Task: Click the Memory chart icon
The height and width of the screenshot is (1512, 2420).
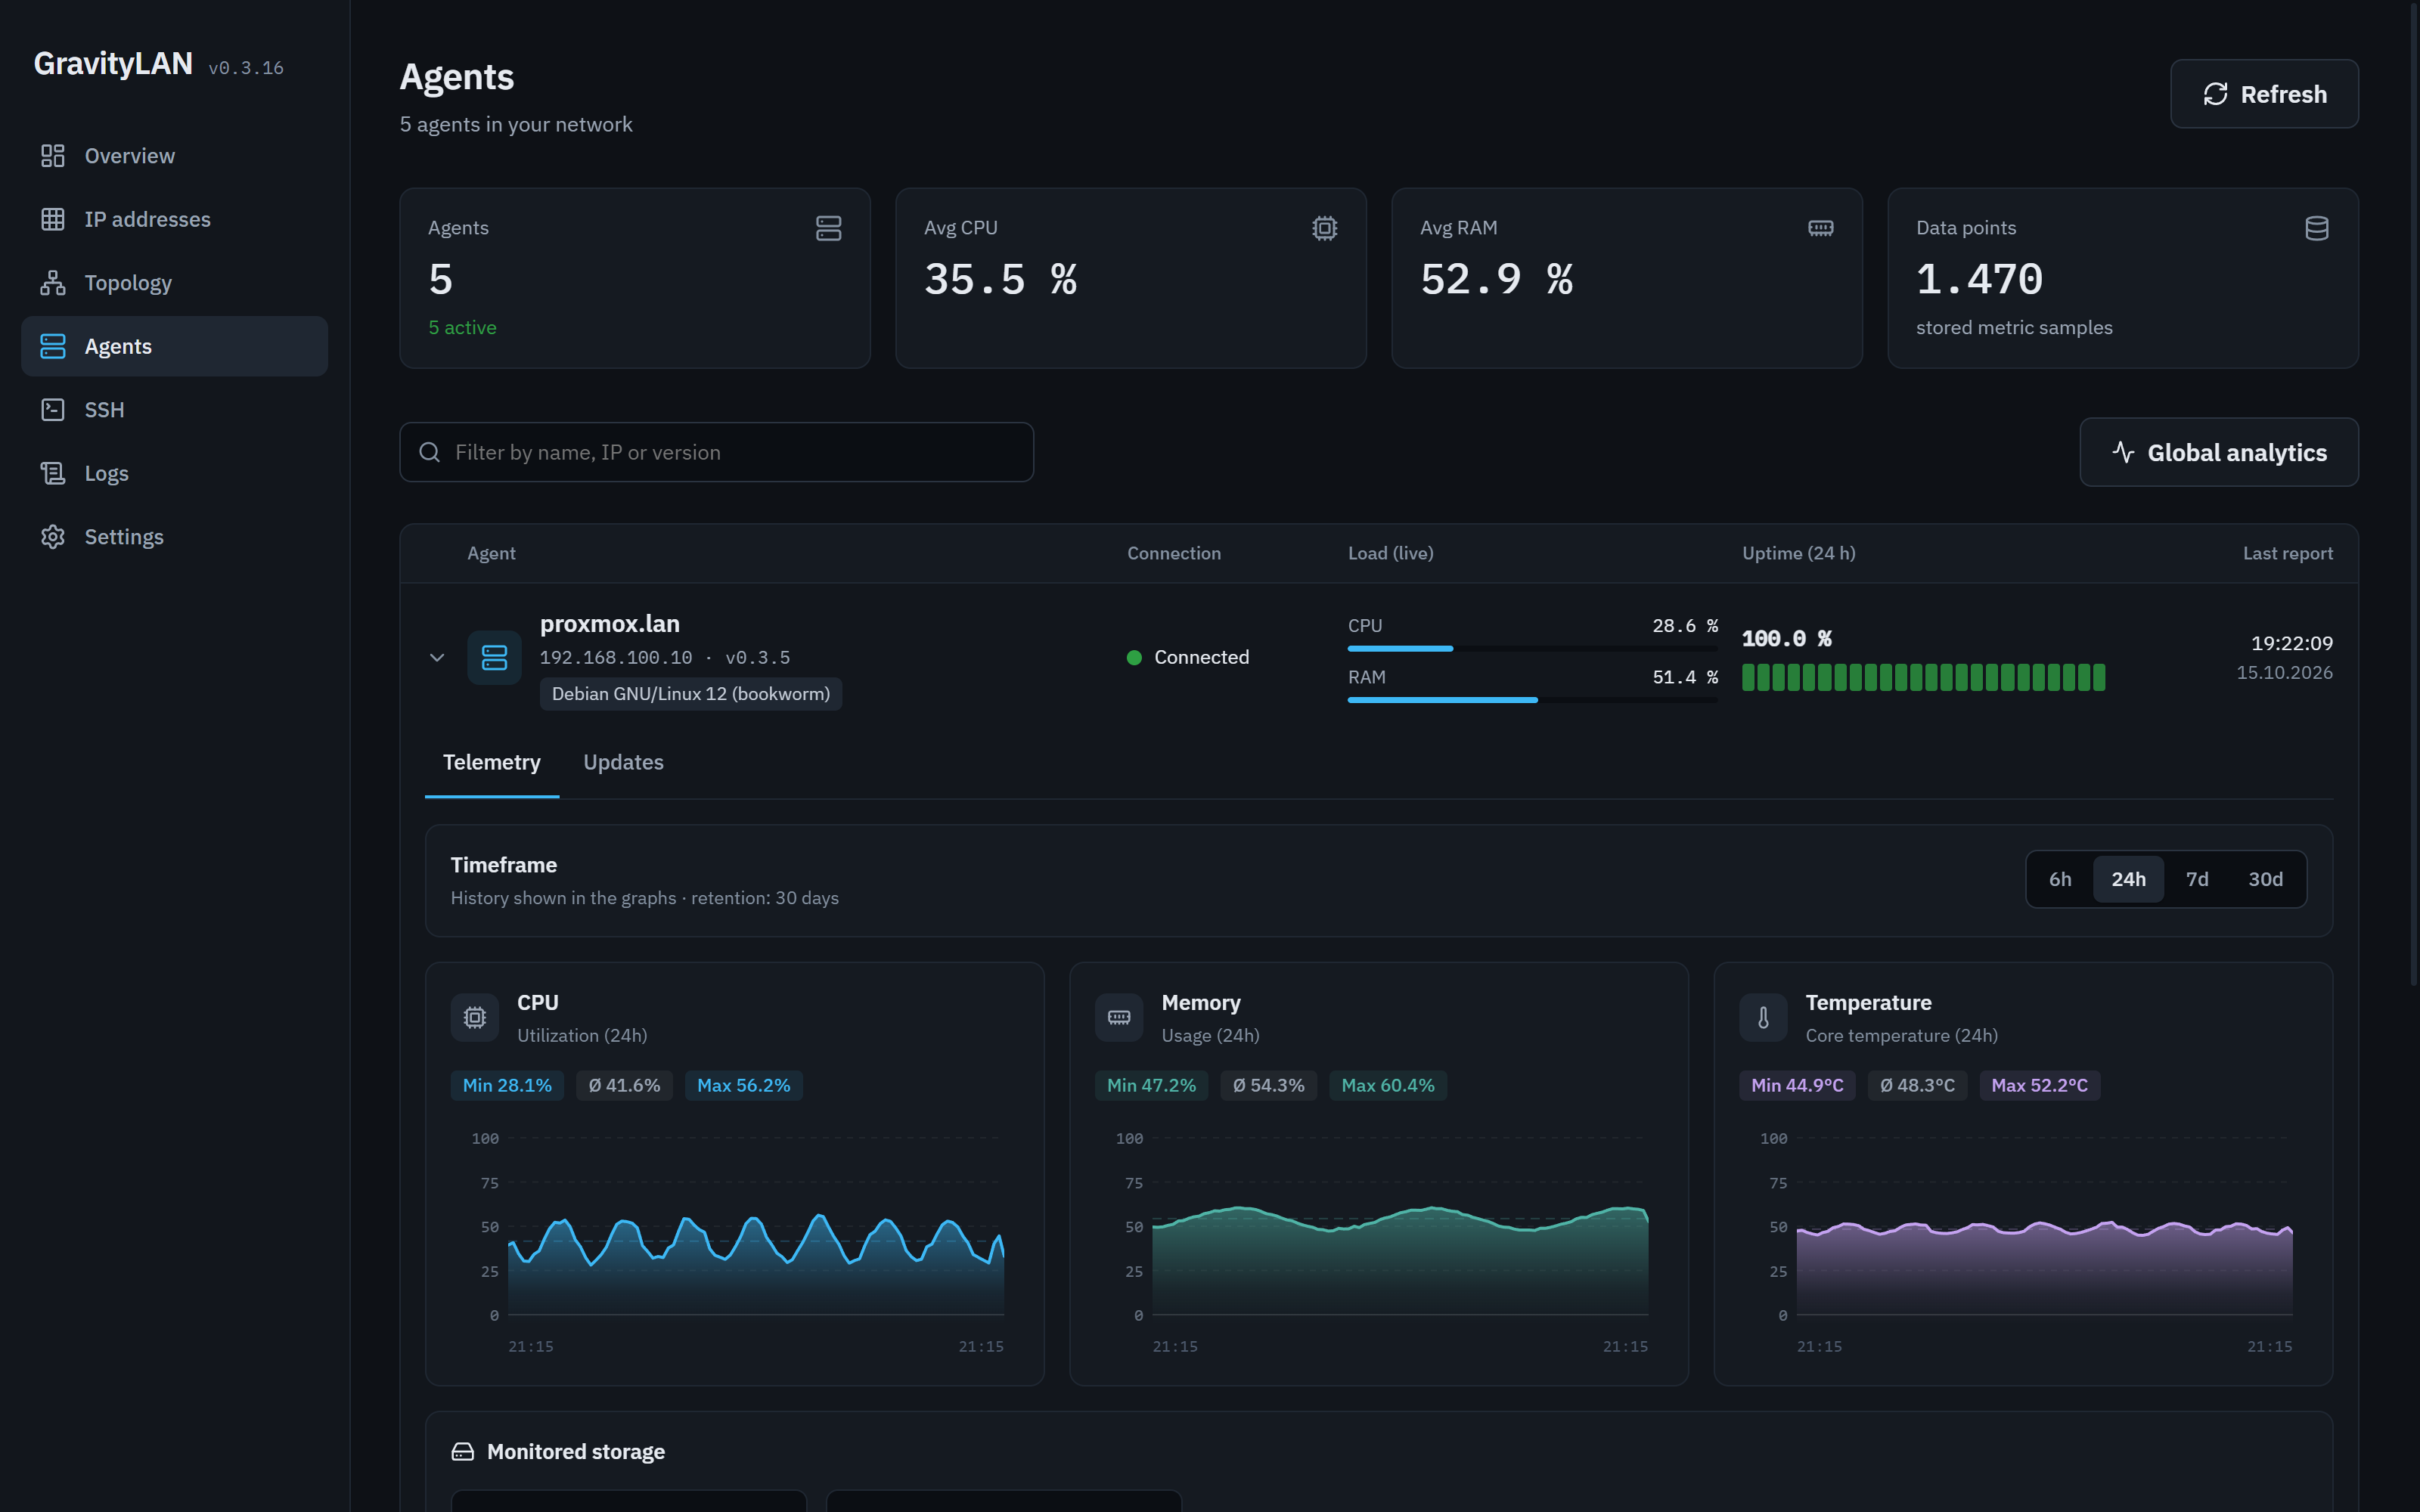Action: 1119,1018
